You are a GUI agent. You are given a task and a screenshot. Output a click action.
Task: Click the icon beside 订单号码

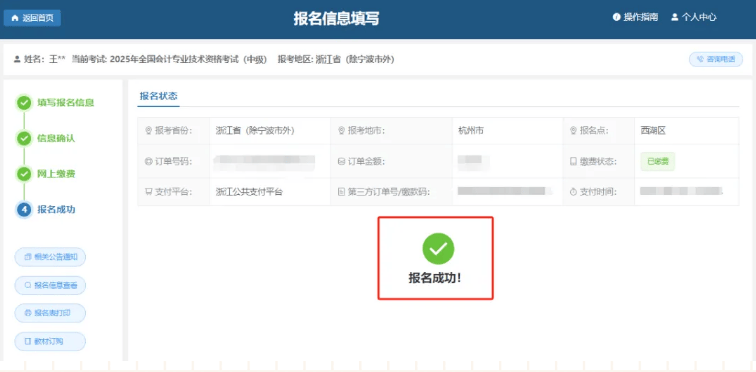148,162
